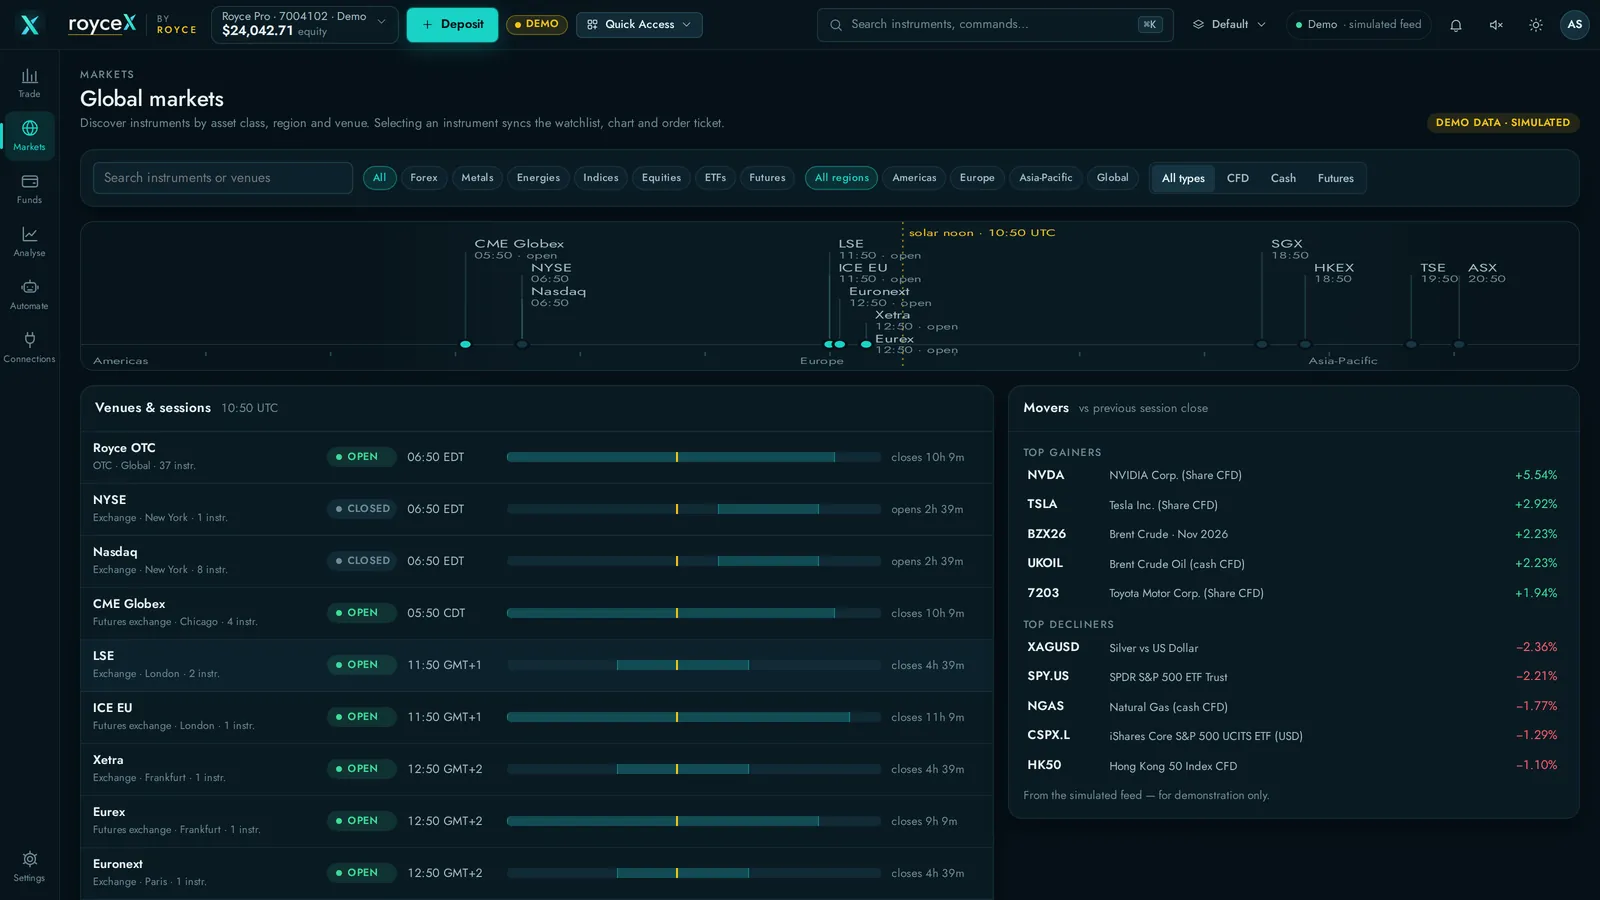Switch theme with sun icon
This screenshot has width=1600, height=900.
click(x=1536, y=25)
